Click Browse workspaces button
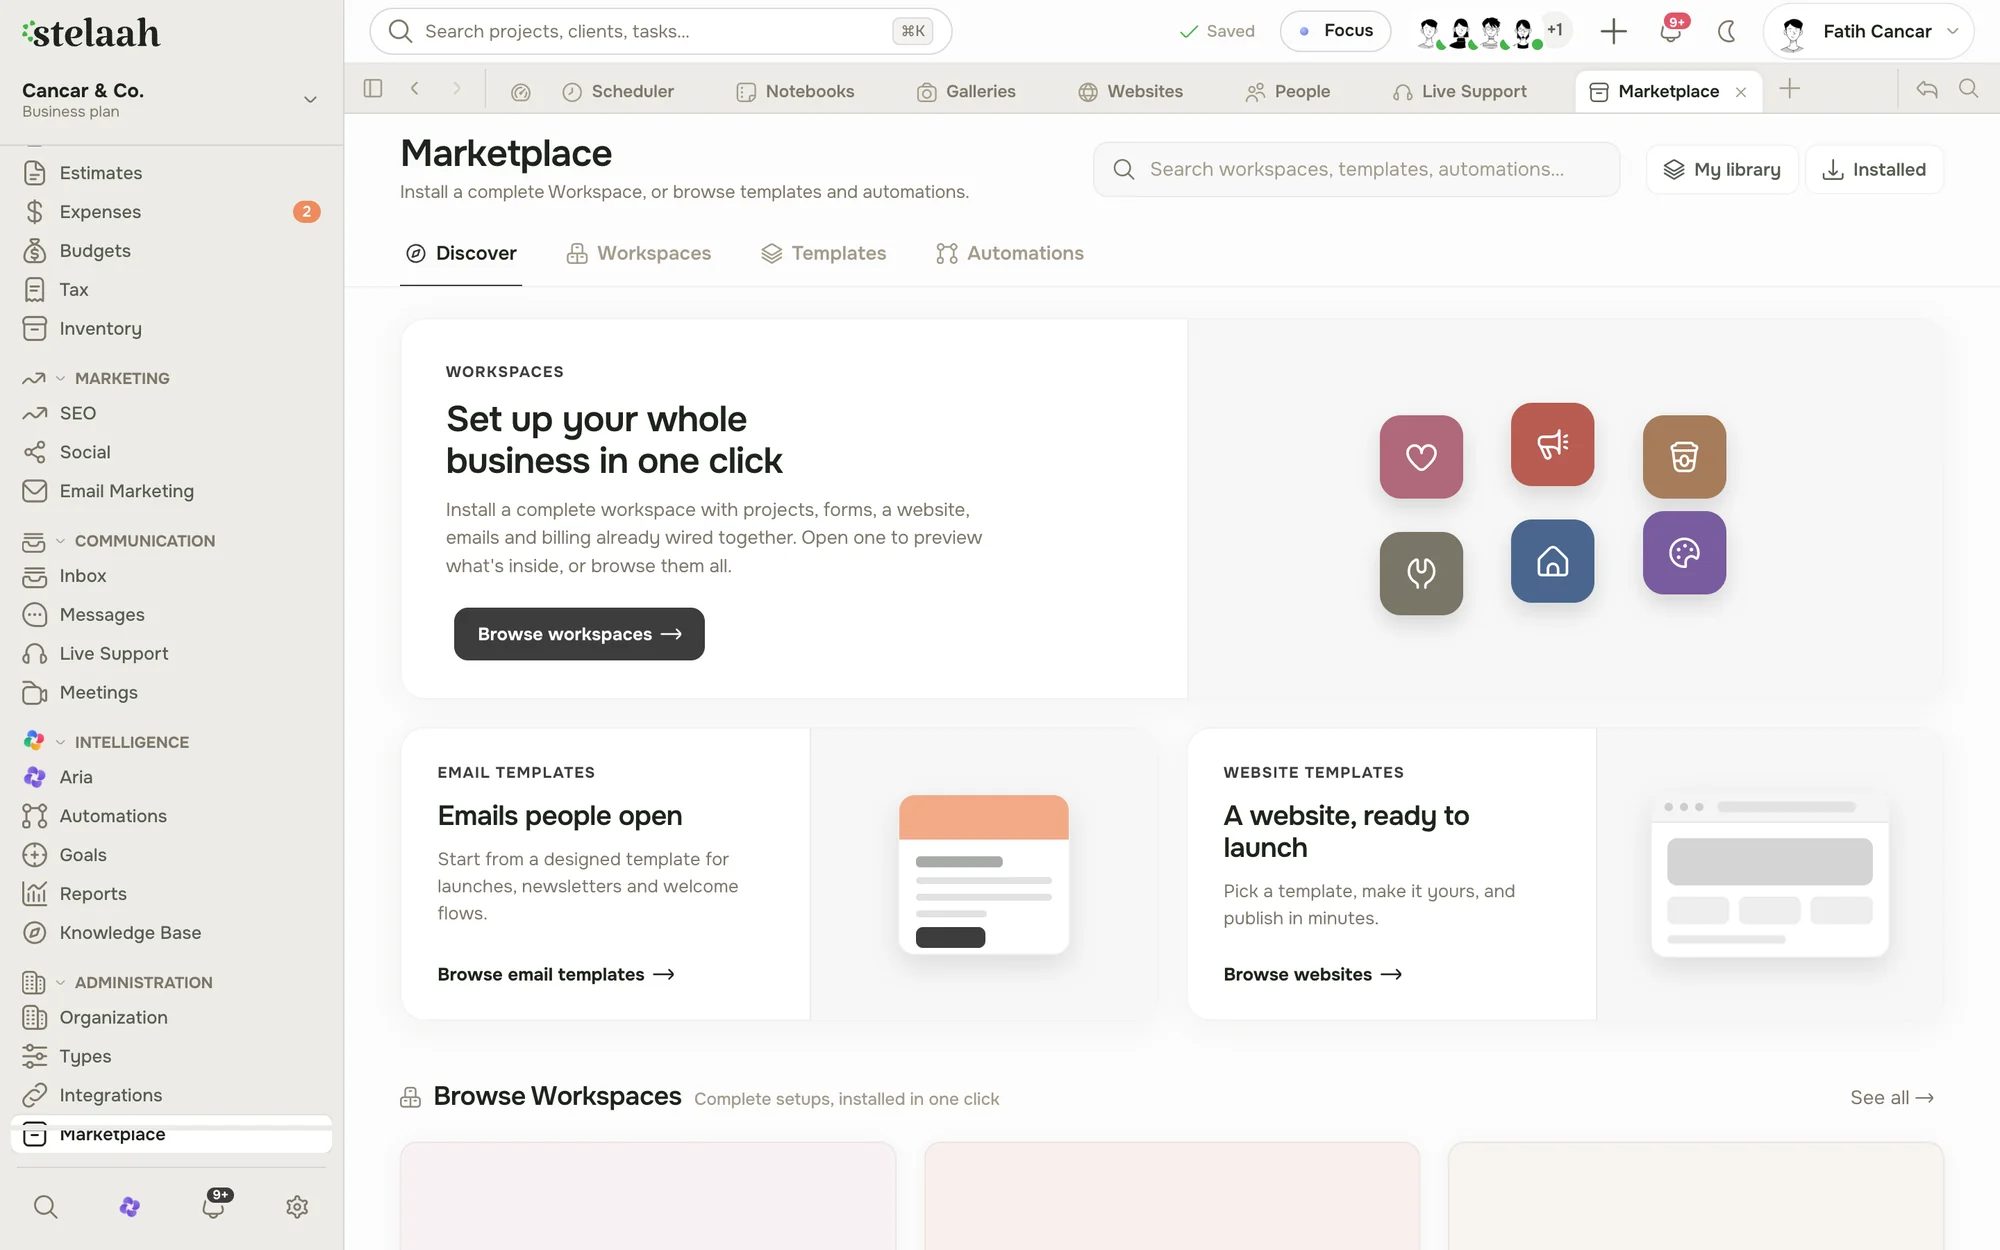This screenshot has width=2000, height=1250. tap(579, 634)
